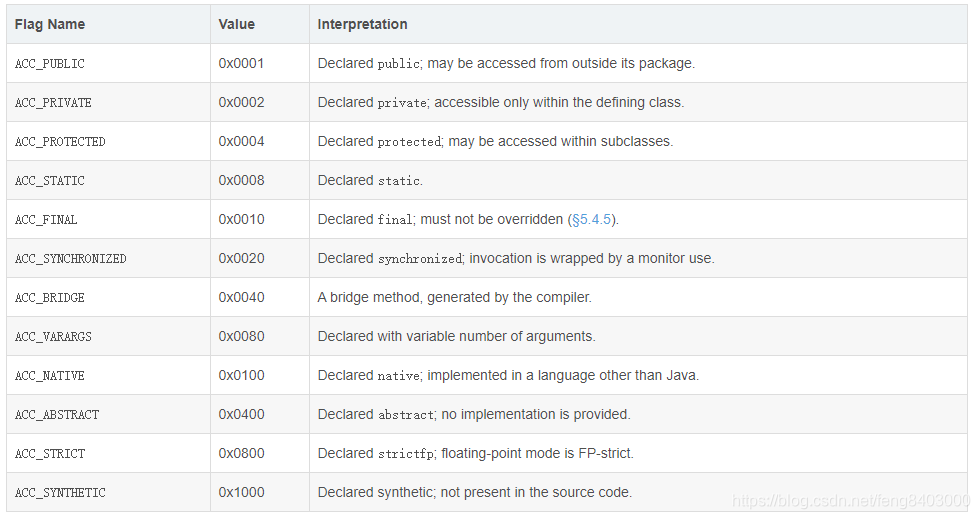Image resolution: width=980 pixels, height=519 pixels.
Task: Click the blog.csdn.net watermark URL
Action: [851, 500]
